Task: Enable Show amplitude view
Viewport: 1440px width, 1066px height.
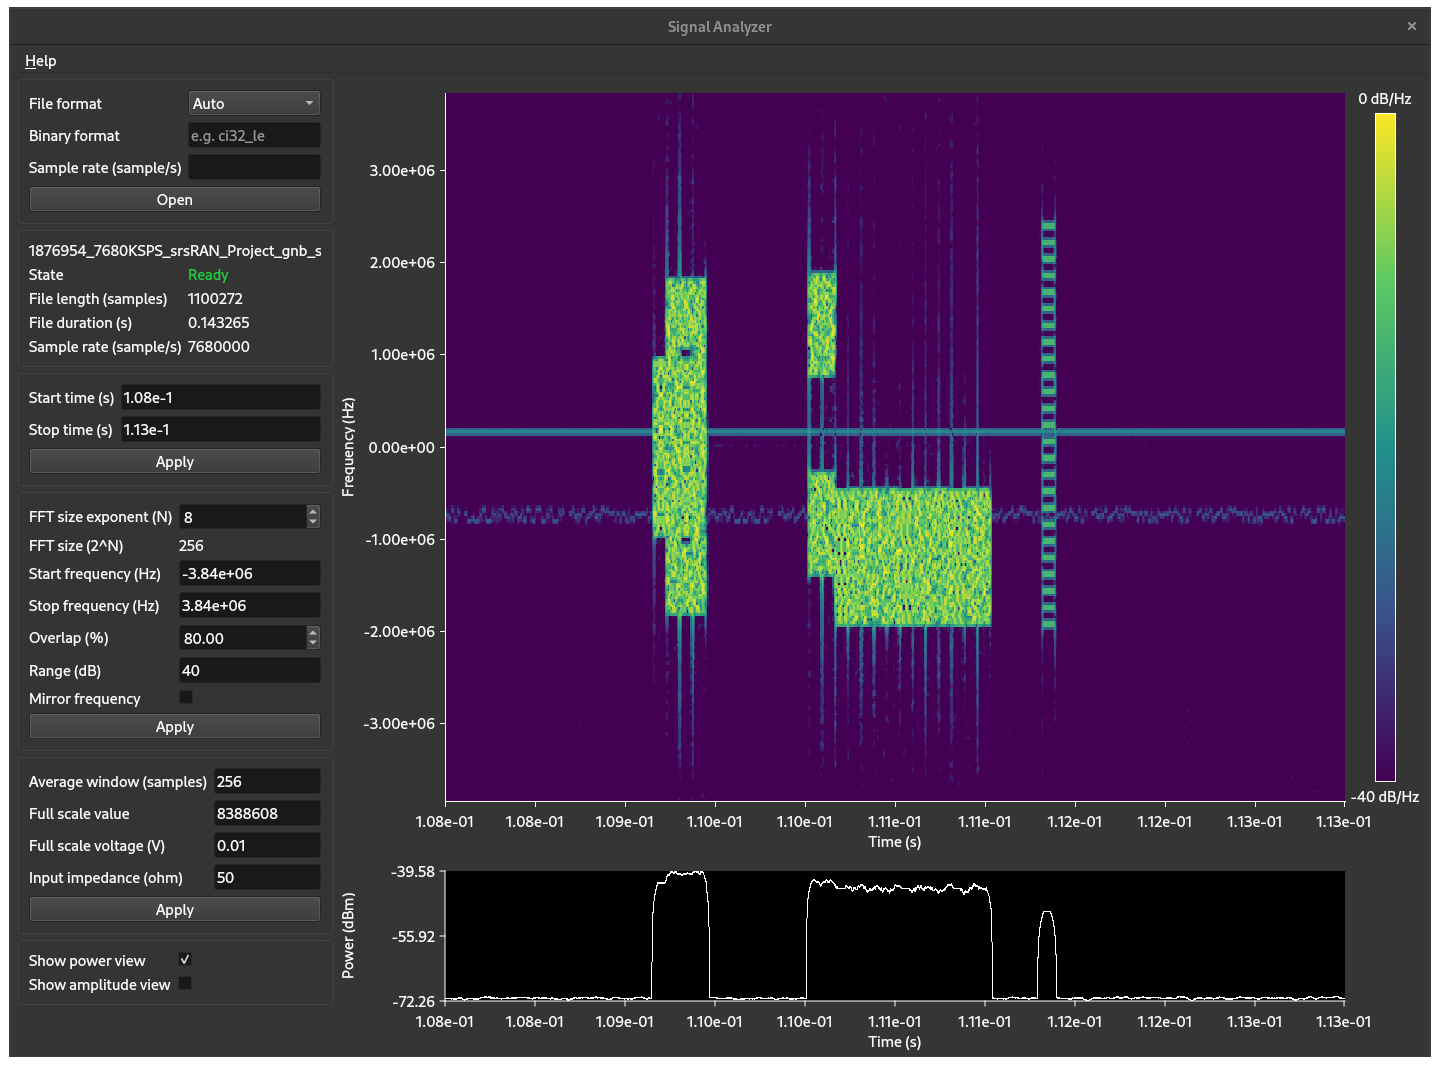Action: 184,983
